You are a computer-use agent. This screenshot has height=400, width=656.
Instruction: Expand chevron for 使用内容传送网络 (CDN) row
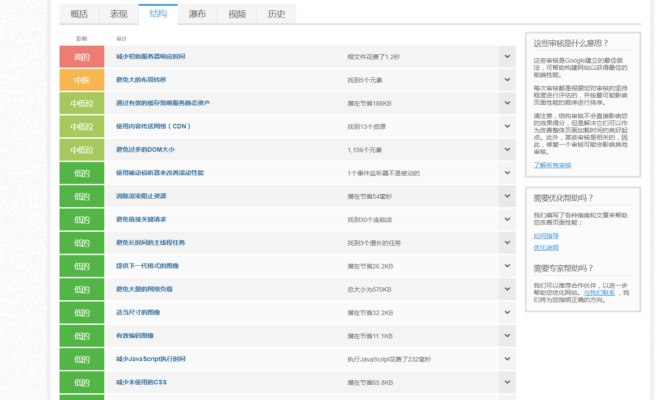pos(507,127)
